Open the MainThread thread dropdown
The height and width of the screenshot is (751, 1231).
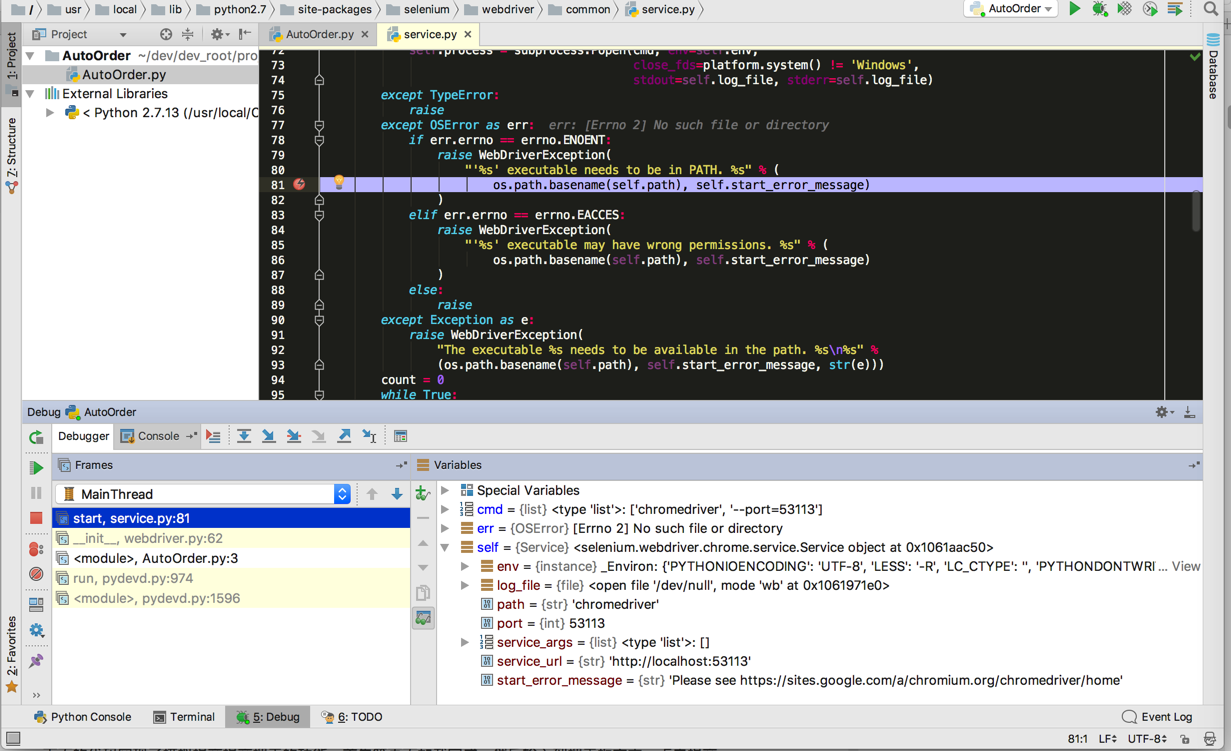(342, 494)
